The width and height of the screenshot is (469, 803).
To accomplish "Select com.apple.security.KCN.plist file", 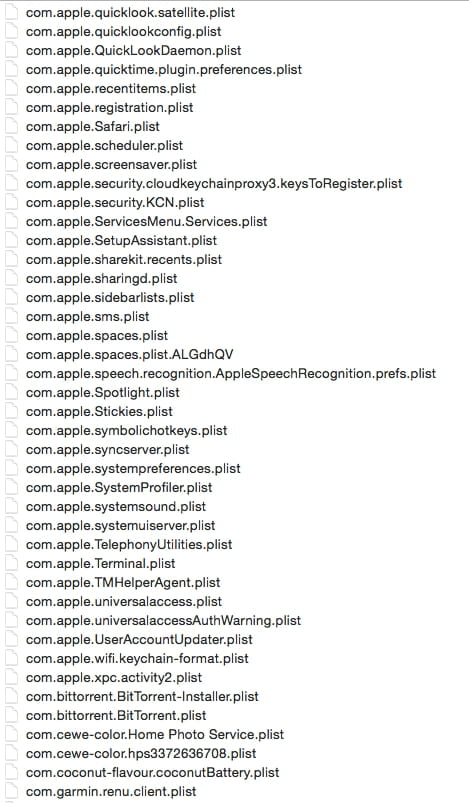I will (115, 202).
